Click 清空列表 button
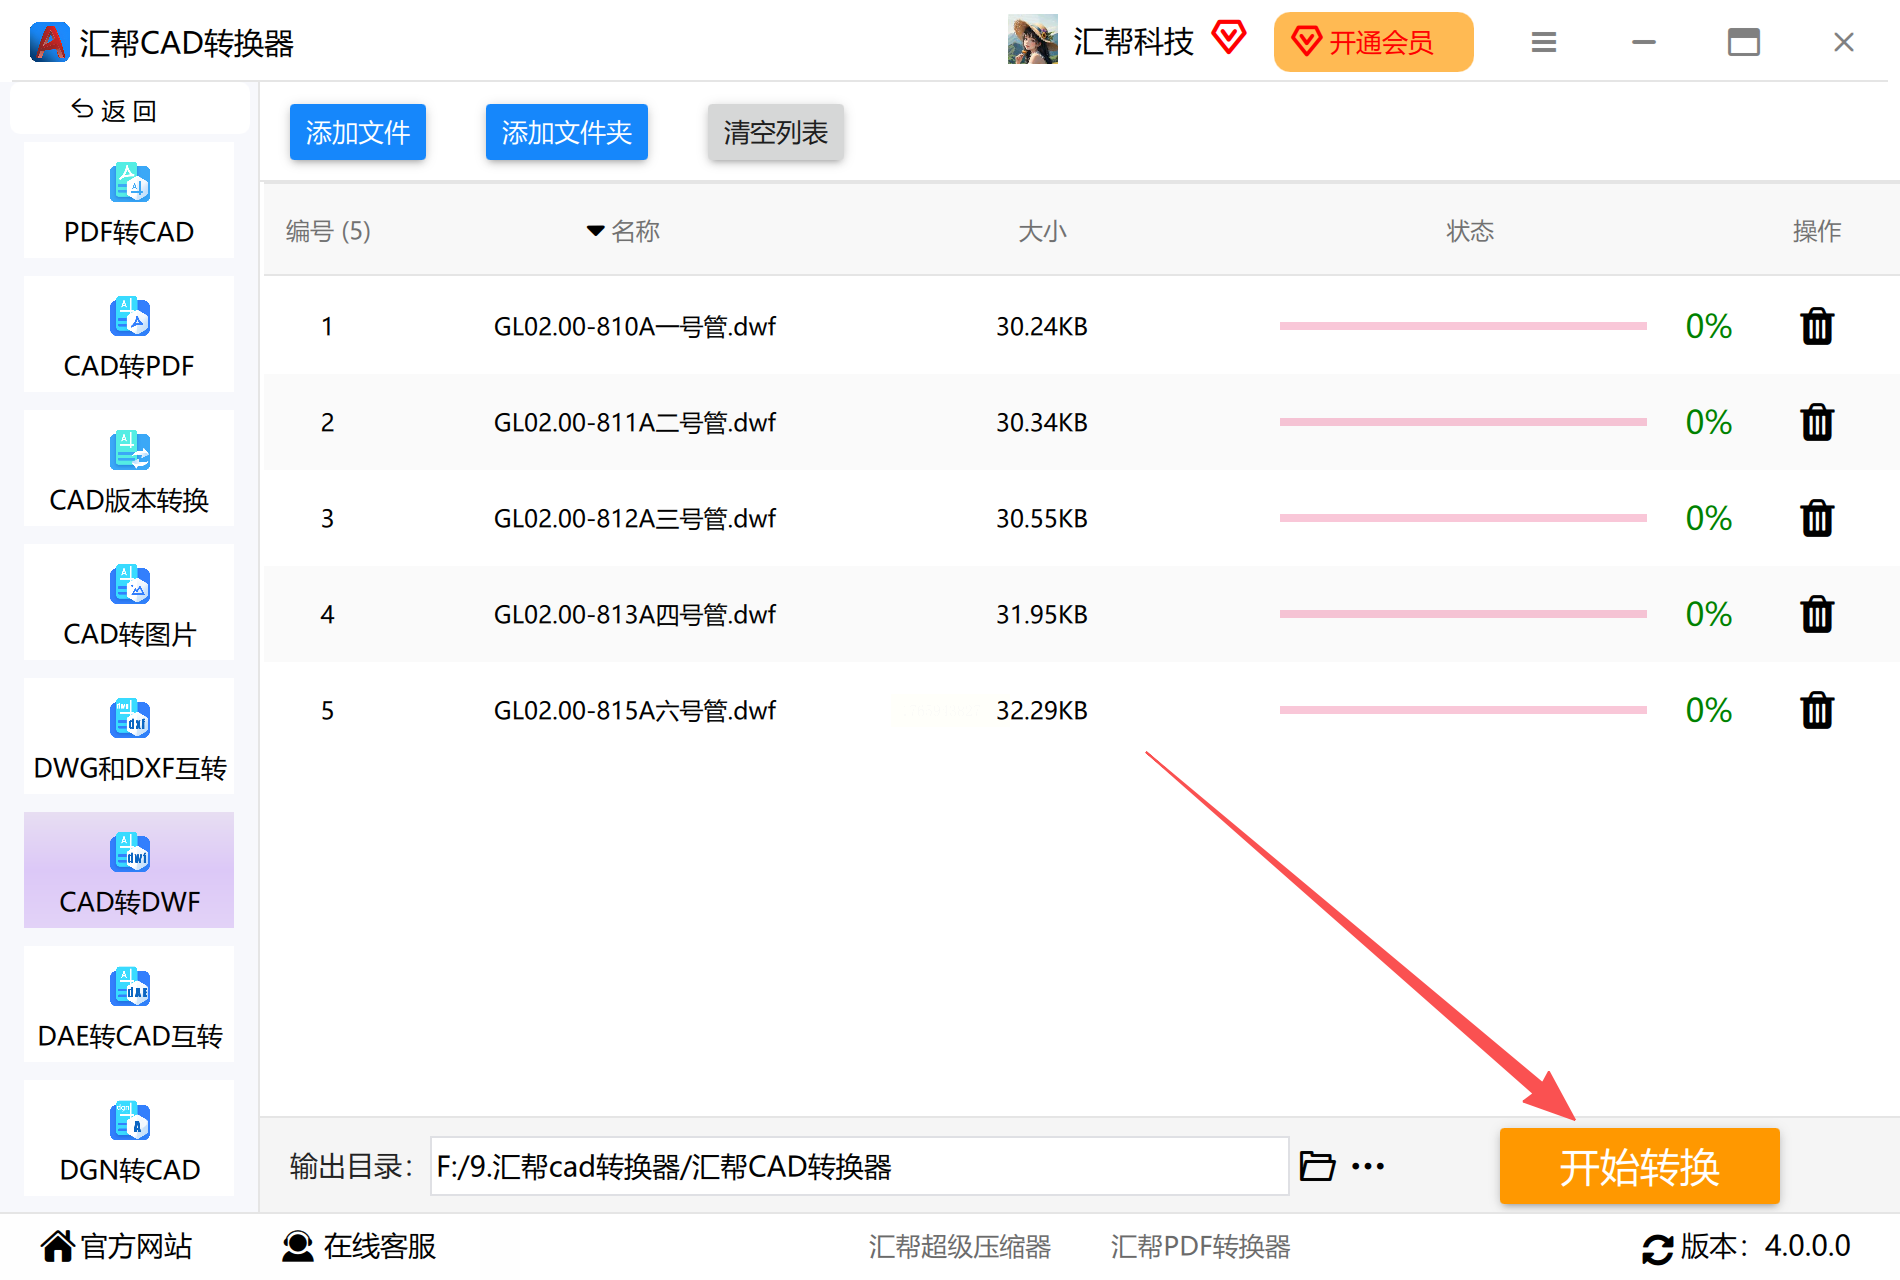The height and width of the screenshot is (1280, 1900). (x=776, y=132)
